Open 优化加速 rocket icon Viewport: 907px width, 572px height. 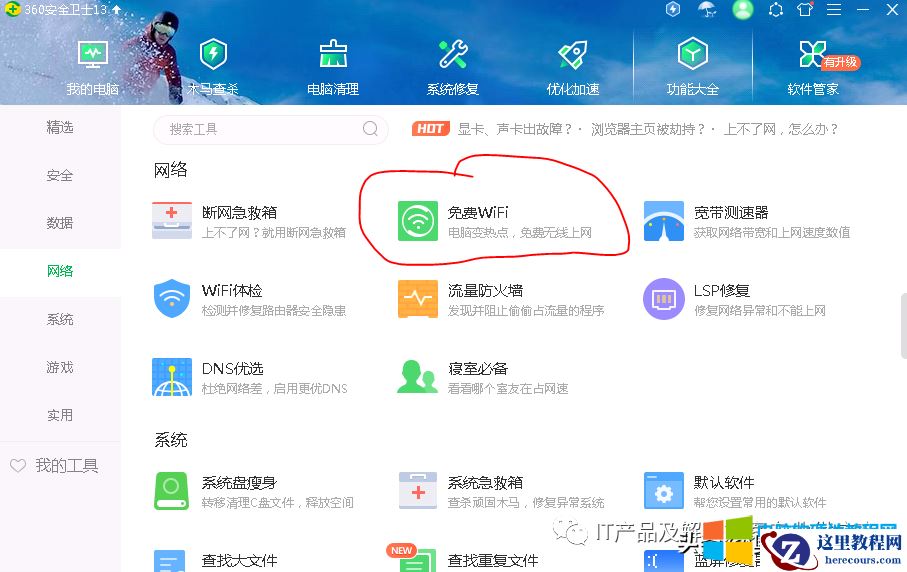pos(573,55)
